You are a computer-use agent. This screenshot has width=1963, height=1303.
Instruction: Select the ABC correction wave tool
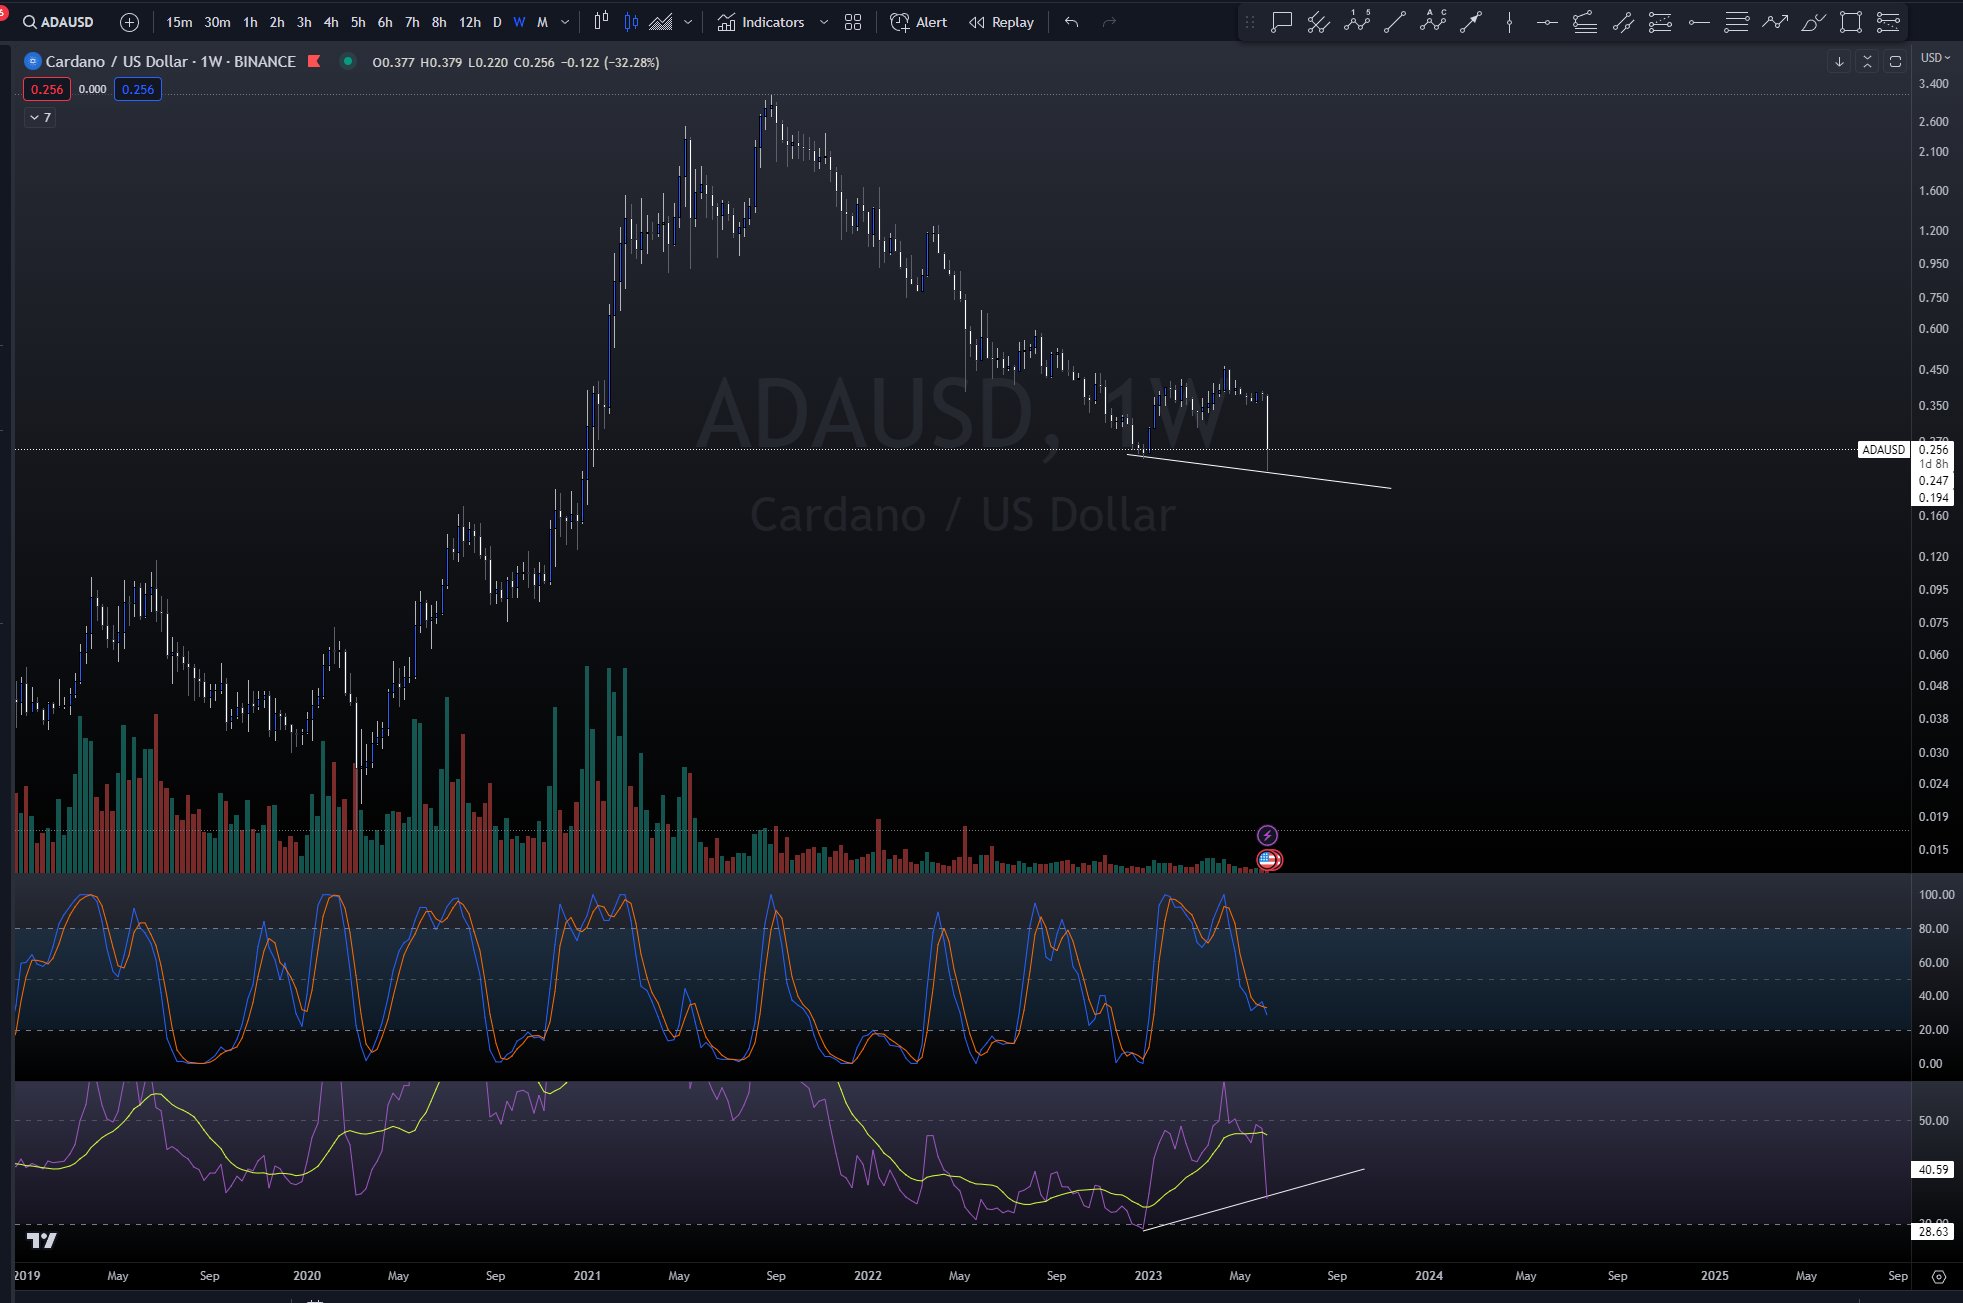pyautogui.click(x=1433, y=21)
